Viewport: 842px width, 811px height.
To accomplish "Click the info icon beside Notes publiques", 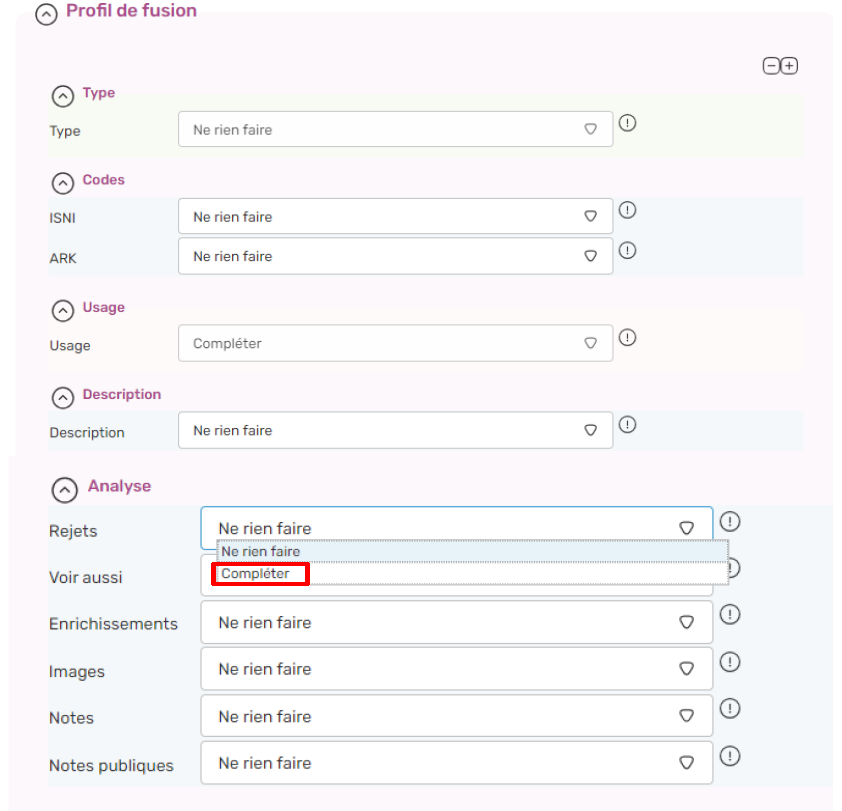I will tap(730, 756).
